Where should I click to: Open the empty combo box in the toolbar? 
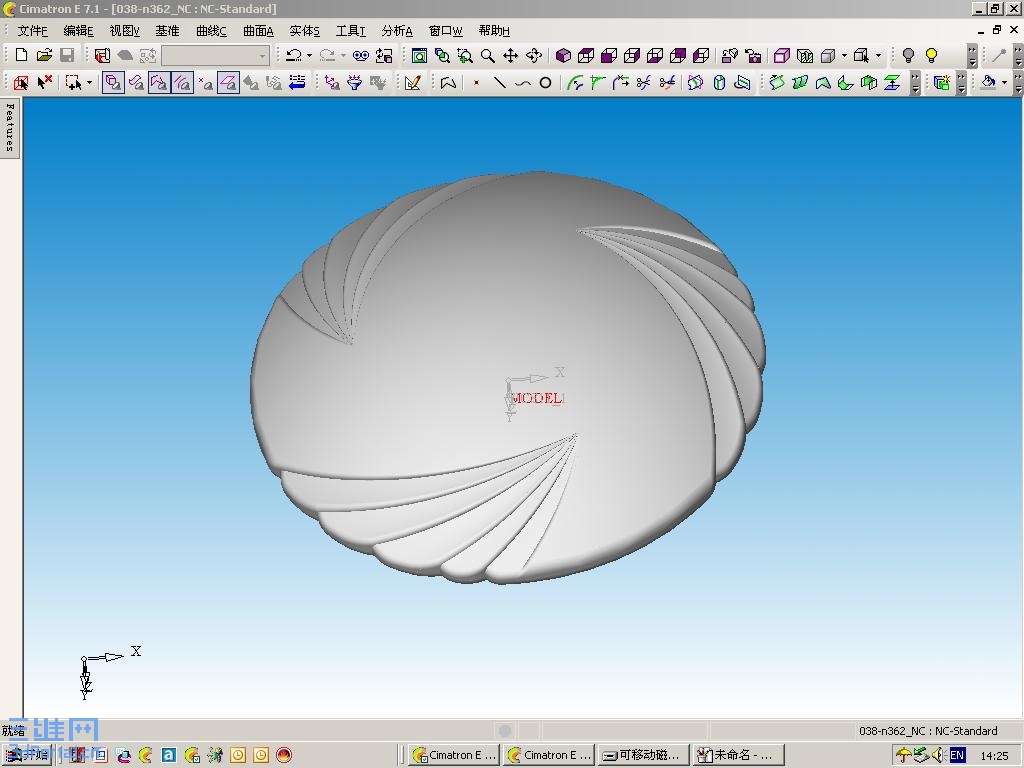pos(215,56)
